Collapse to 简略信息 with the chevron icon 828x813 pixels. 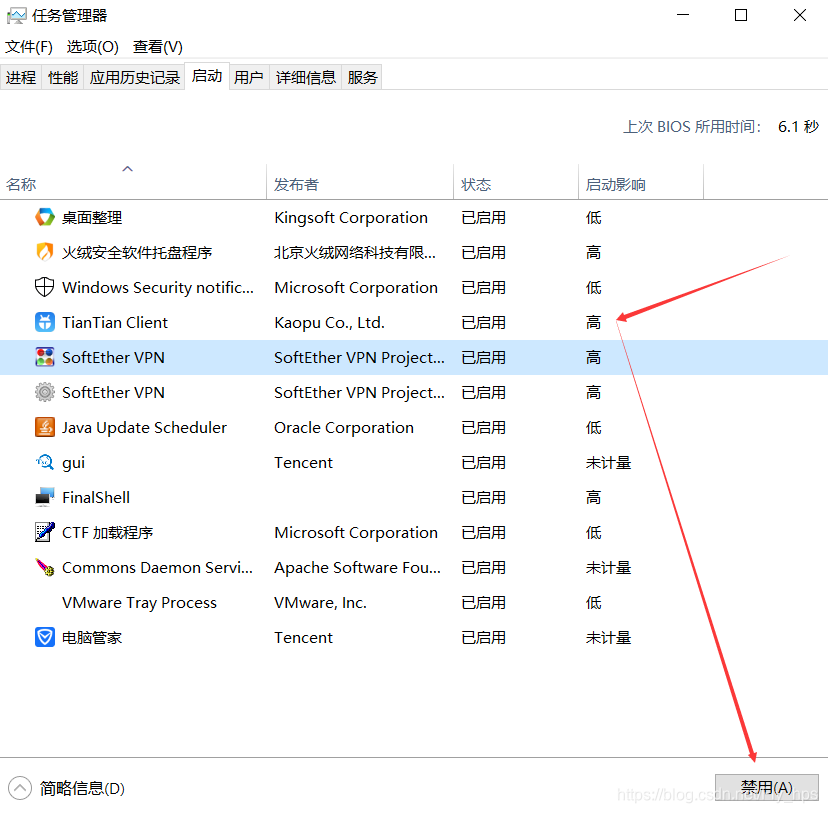click(x=20, y=788)
